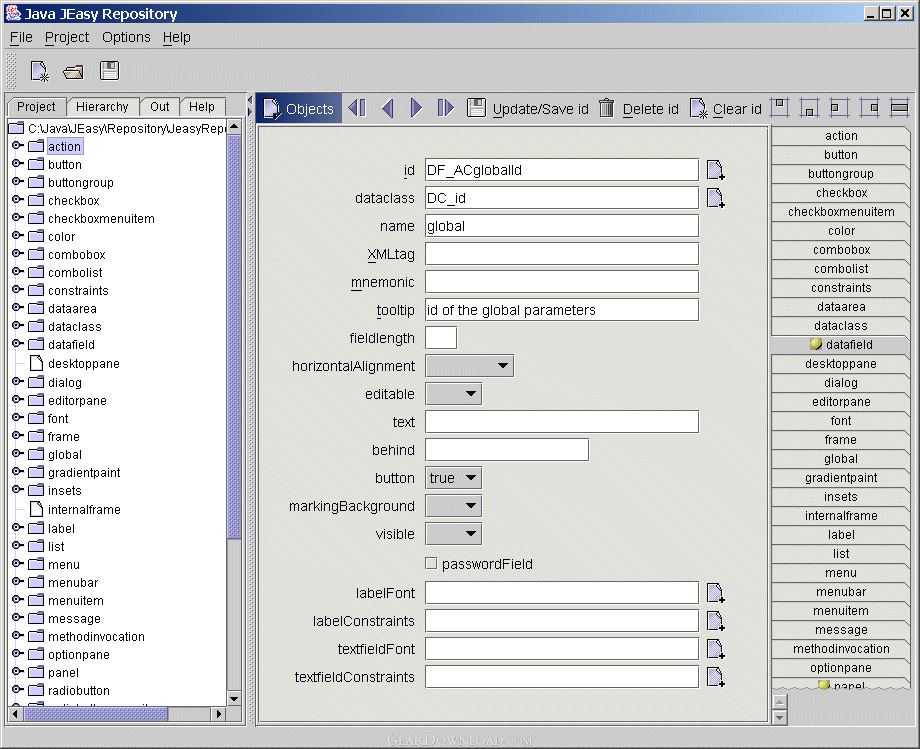Switch to the Hierarchy tab
920x749 pixels.
[102, 107]
